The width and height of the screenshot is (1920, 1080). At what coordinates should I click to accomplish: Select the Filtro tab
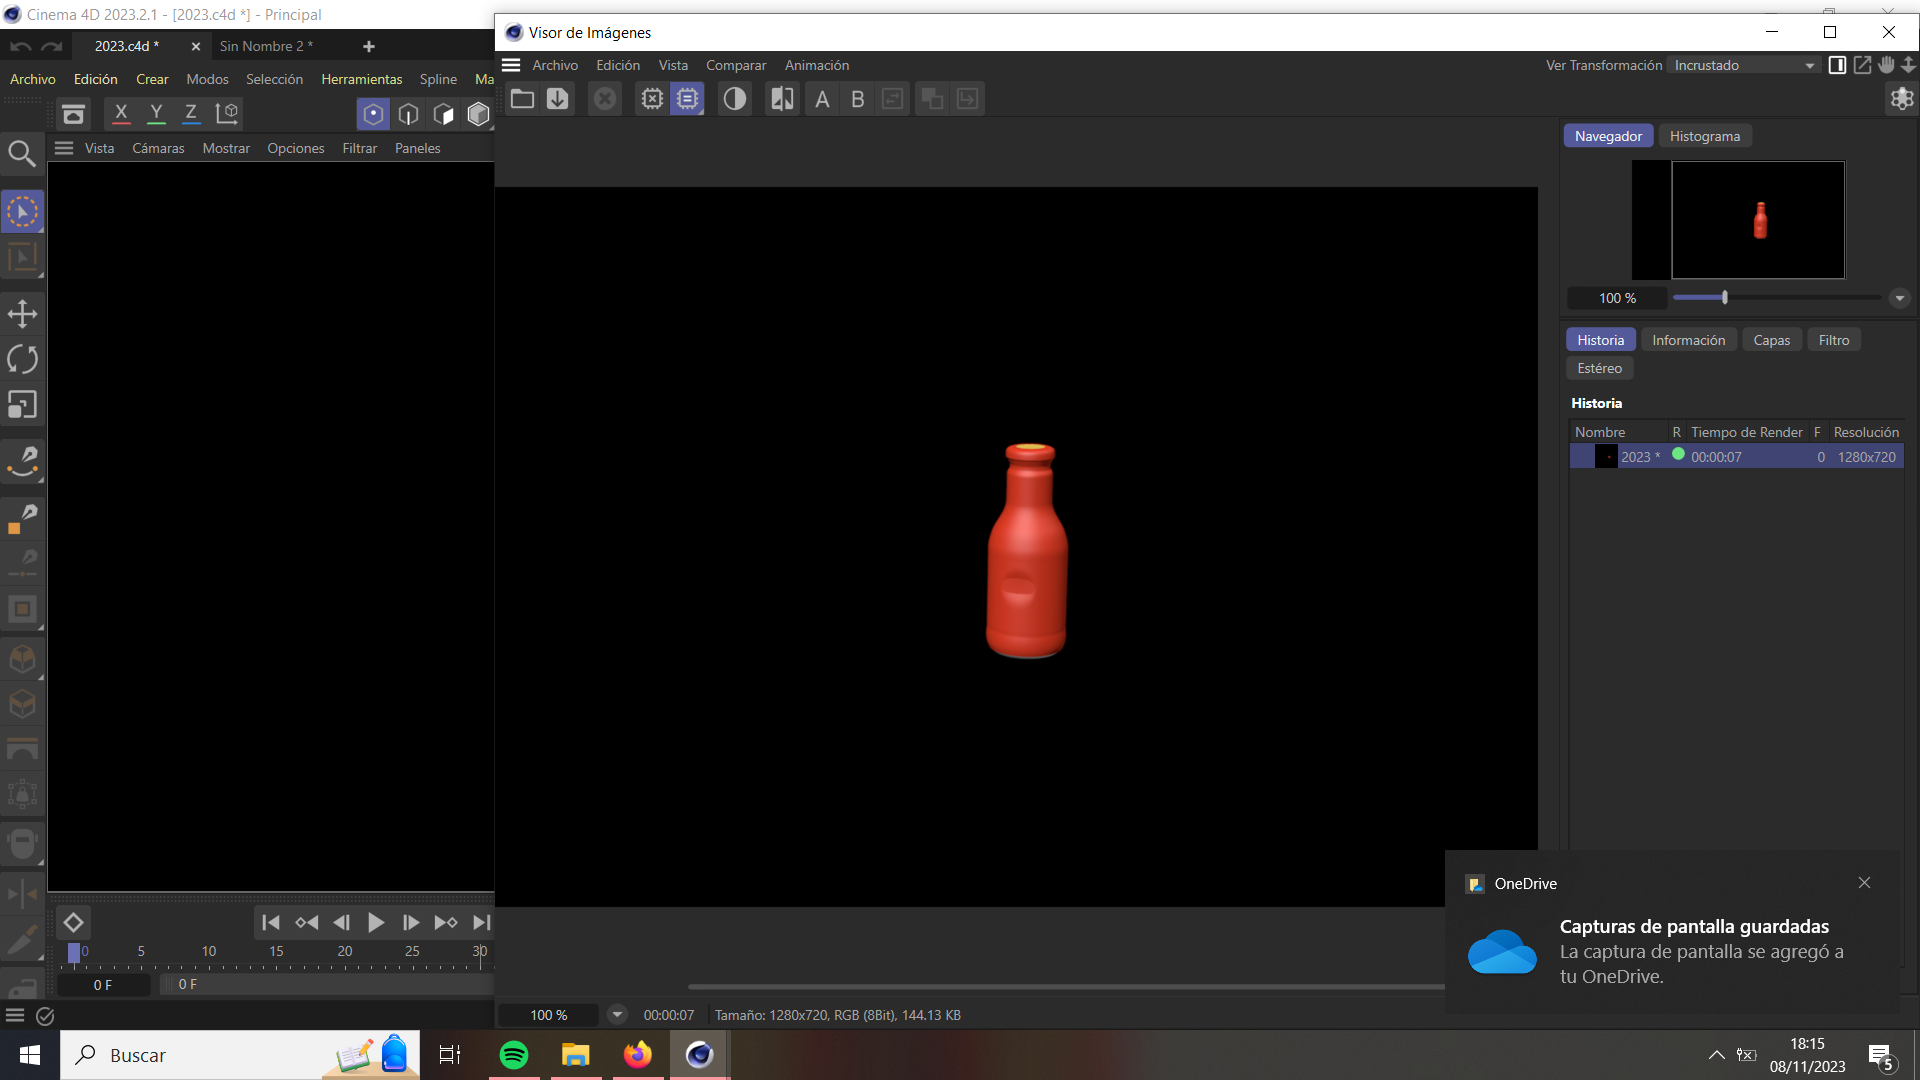click(x=1833, y=340)
